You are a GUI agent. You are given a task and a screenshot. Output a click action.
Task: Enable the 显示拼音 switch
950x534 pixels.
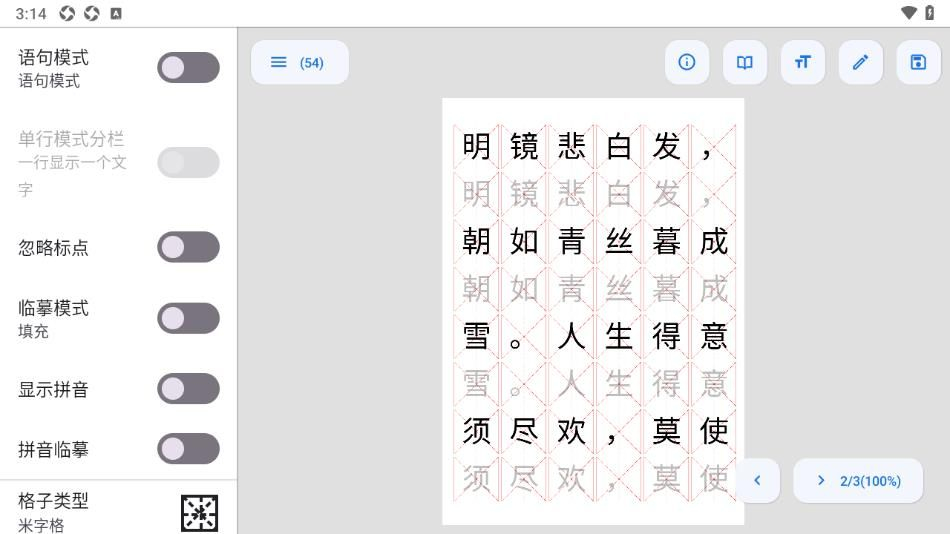188,389
